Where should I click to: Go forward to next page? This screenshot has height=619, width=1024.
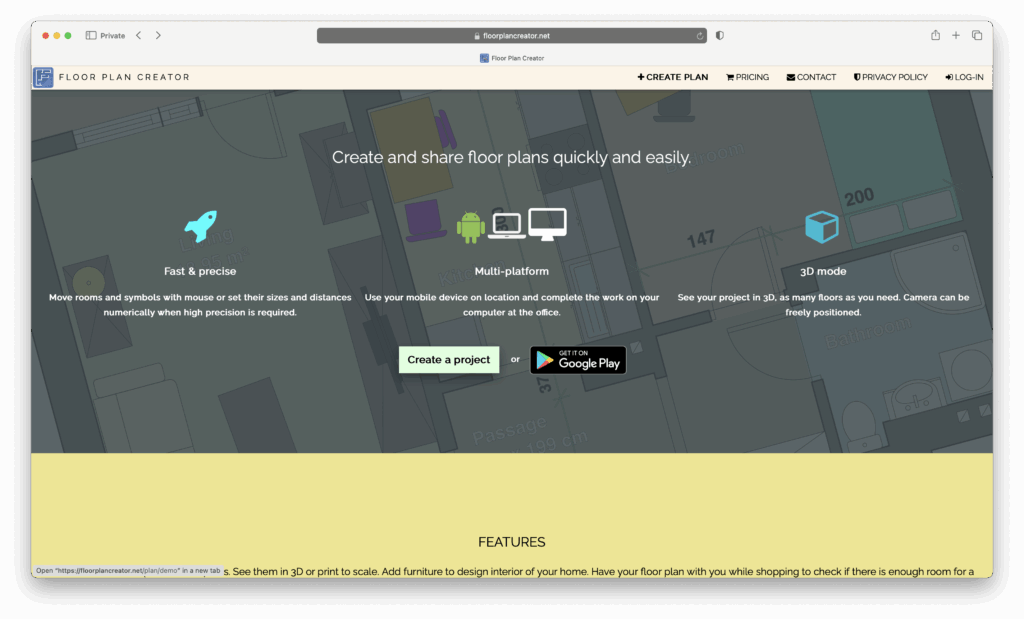pyautogui.click(x=158, y=35)
